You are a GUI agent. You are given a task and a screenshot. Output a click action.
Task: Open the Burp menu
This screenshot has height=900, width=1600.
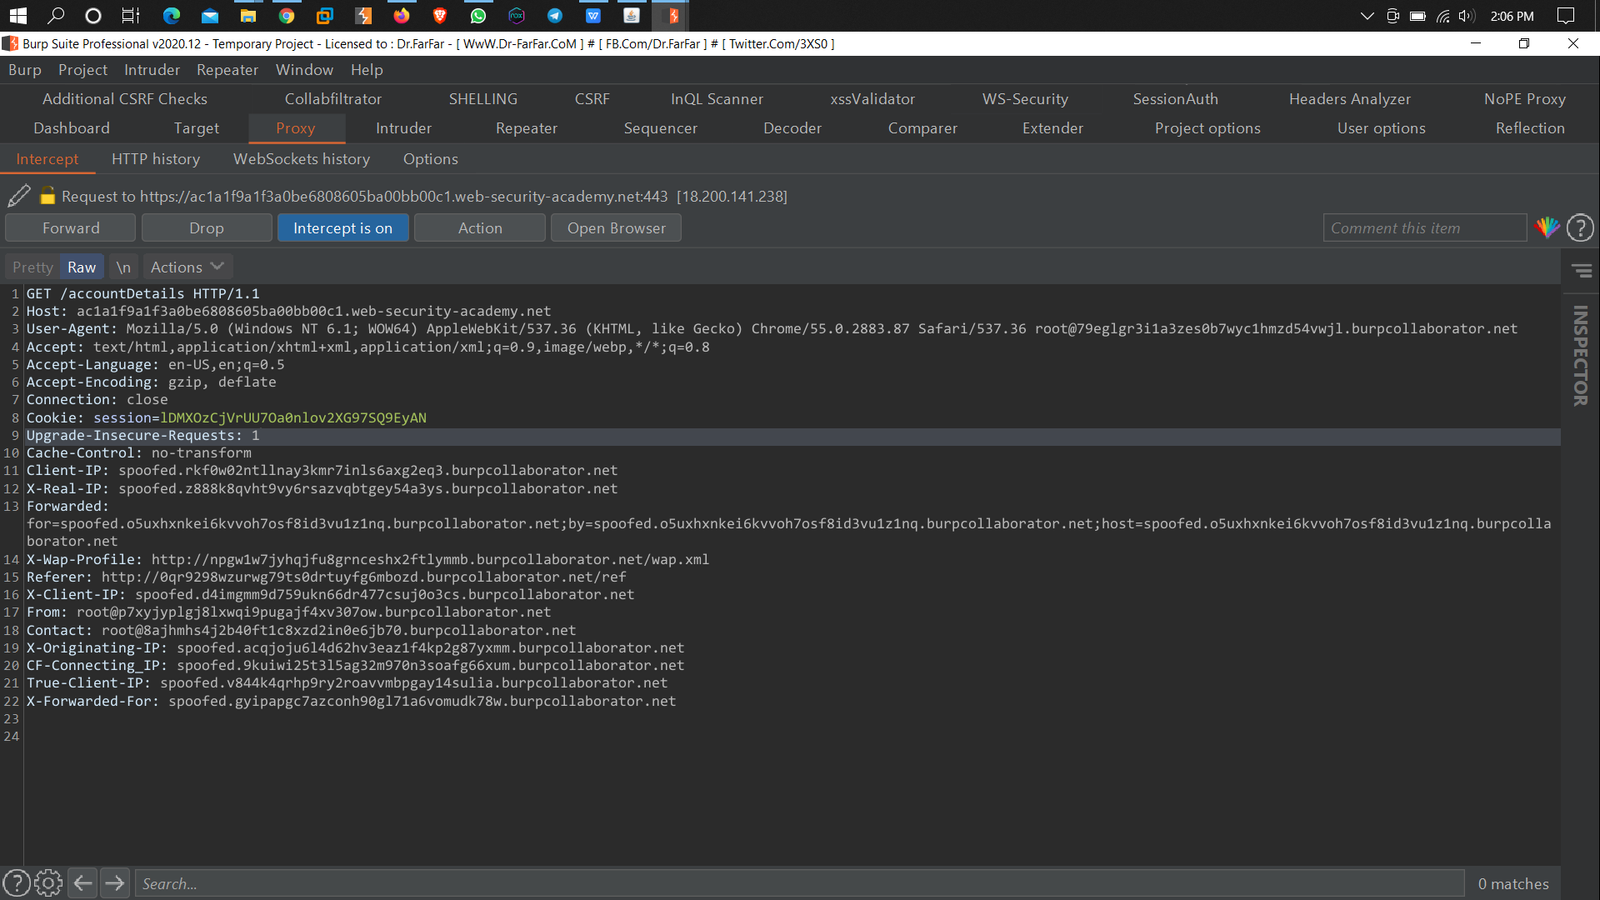coord(25,70)
